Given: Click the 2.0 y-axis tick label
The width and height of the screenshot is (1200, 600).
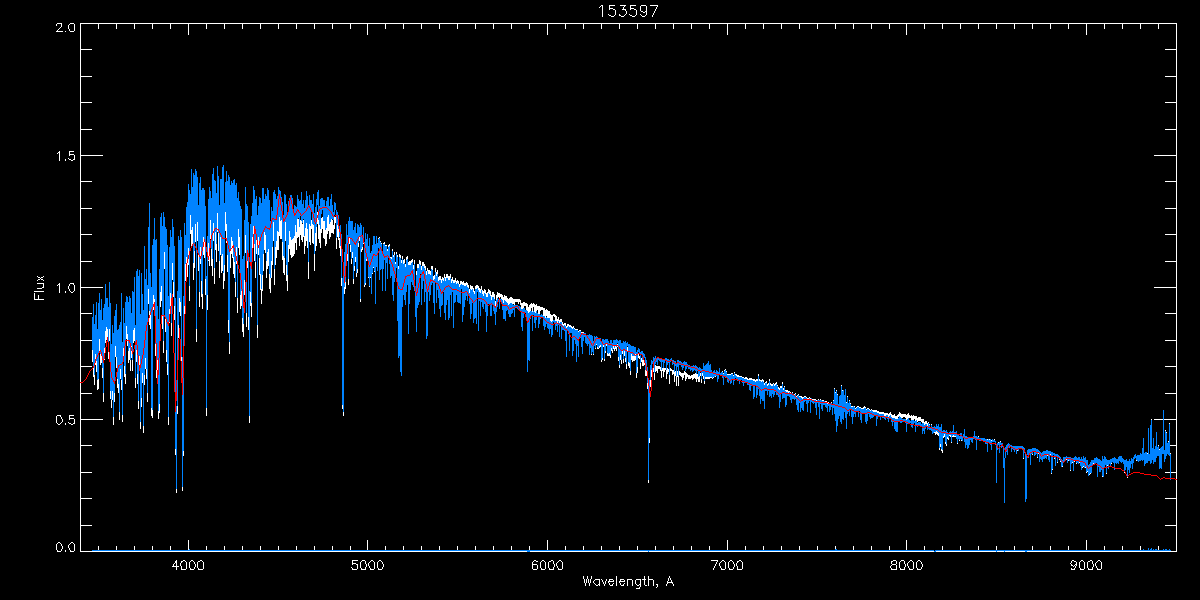Looking at the screenshot, I should 64,28.
